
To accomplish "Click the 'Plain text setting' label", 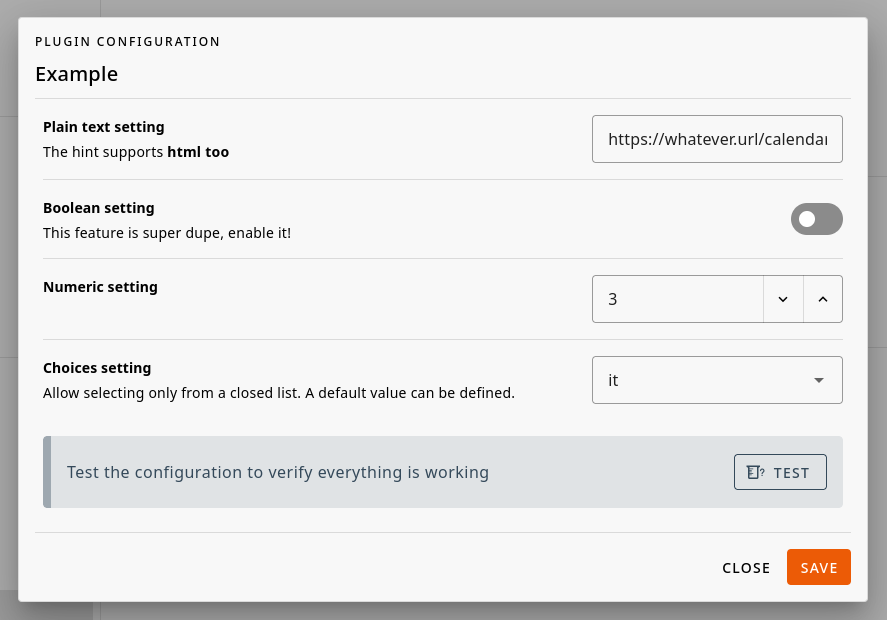I will (x=104, y=127).
